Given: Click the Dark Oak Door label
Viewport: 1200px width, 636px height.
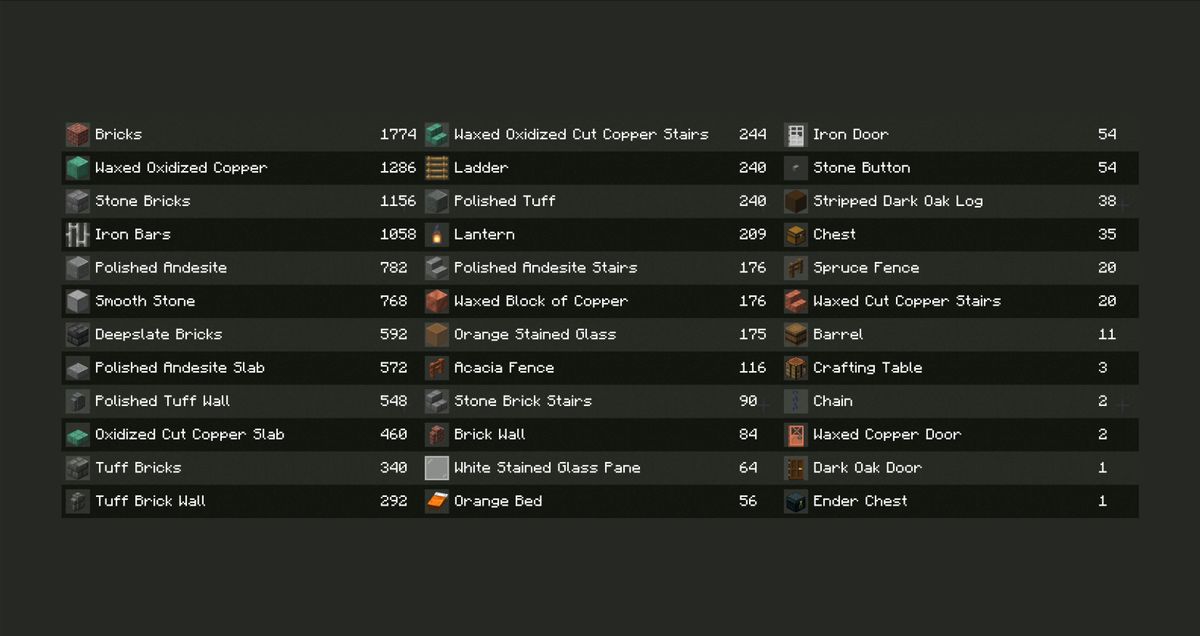Looking at the screenshot, I should tap(867, 468).
